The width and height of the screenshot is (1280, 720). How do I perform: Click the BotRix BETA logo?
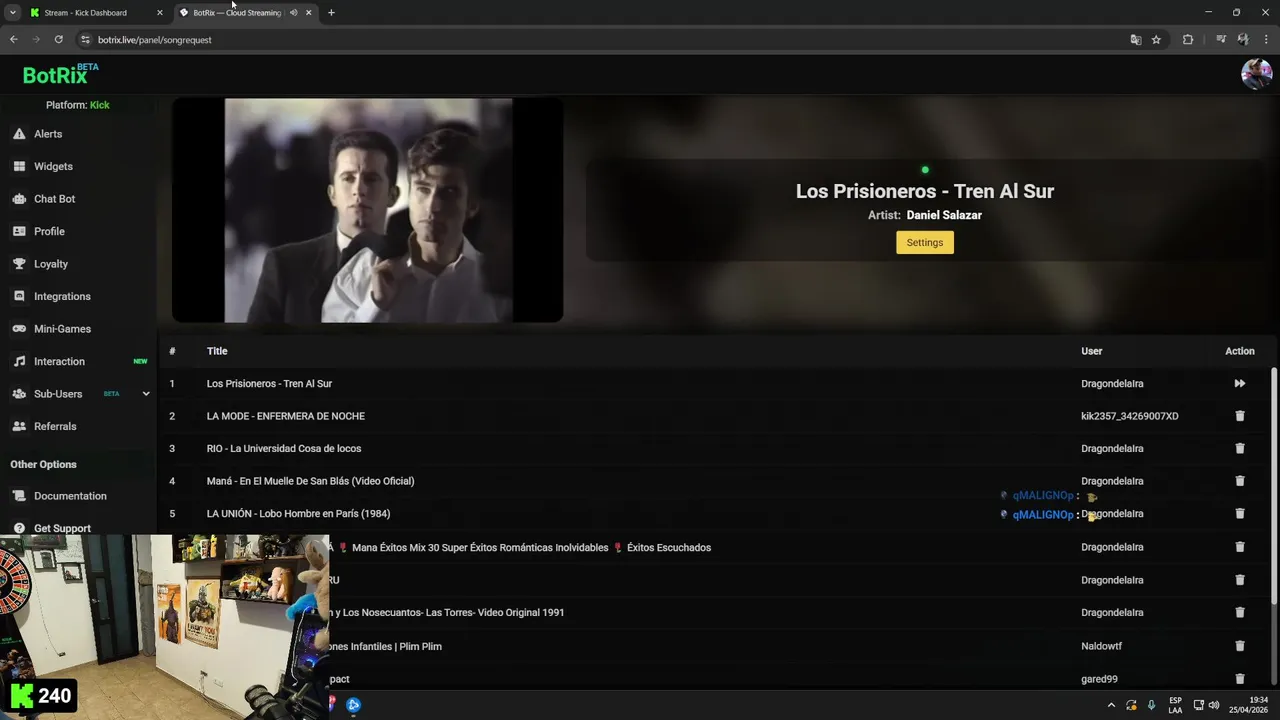tap(60, 75)
